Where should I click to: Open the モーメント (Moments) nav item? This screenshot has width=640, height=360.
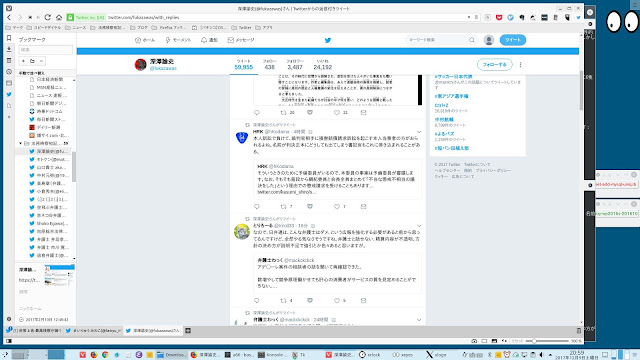178,40
